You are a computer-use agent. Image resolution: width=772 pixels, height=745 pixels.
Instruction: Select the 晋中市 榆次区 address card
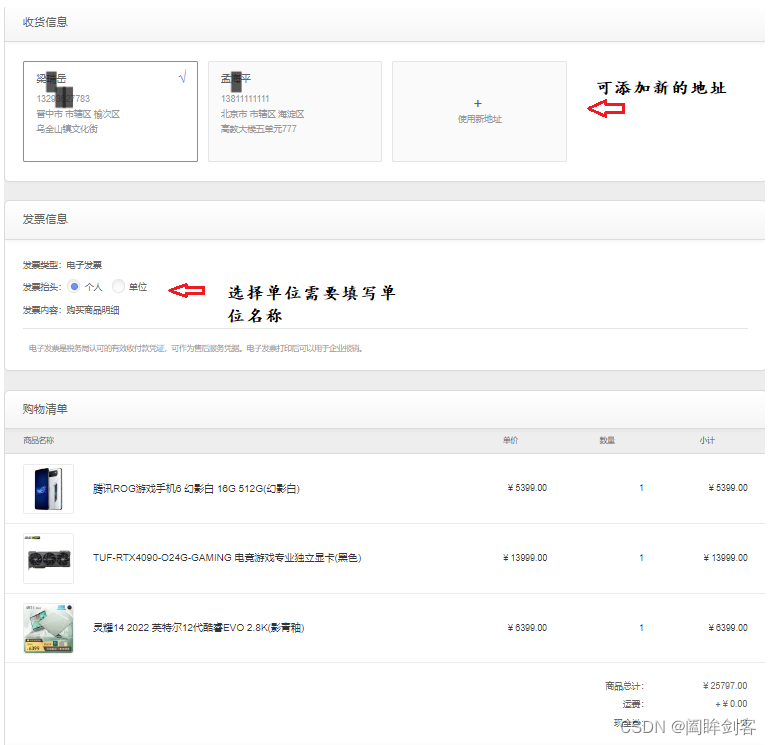110,111
